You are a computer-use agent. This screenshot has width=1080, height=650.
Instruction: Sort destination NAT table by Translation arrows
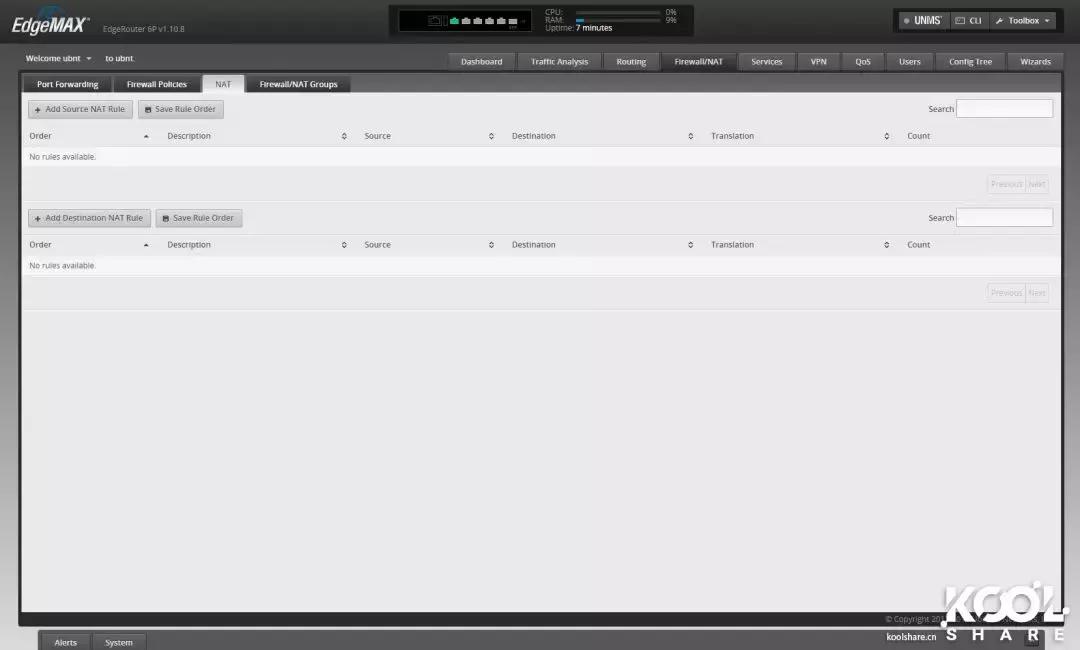(886, 245)
